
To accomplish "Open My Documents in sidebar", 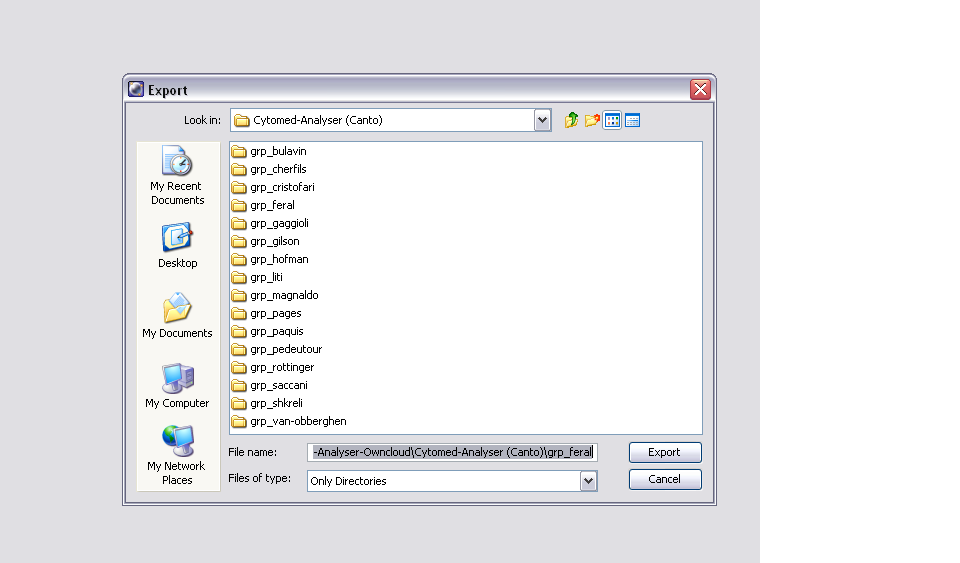I will 177,315.
